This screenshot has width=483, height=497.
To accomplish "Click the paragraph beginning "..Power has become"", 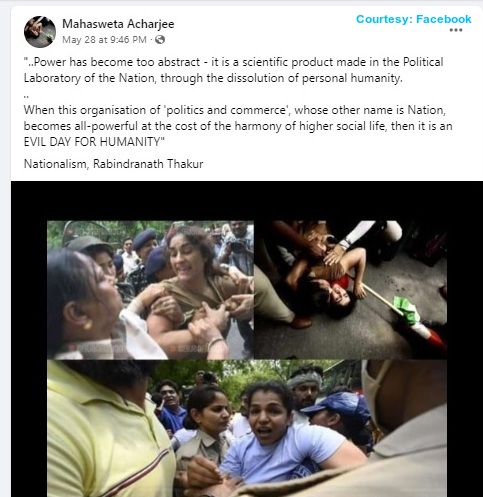I will coord(233,70).
